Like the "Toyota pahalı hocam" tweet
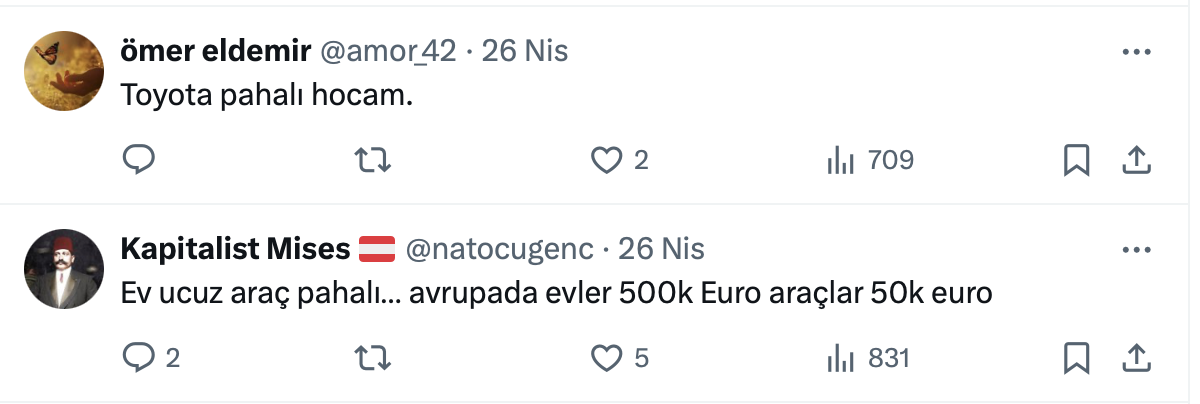This screenshot has height=404, width=1200. coord(607,160)
